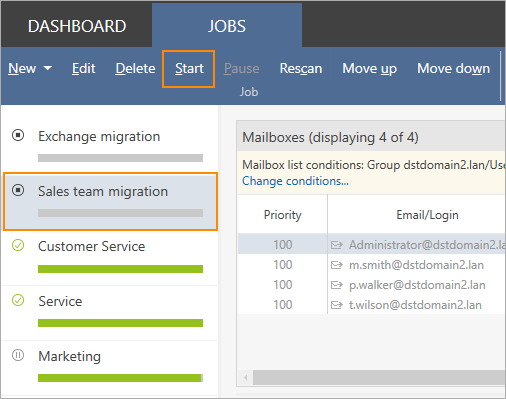Click the Customer Service progress bar
This screenshot has width=506, height=399.
point(120,269)
